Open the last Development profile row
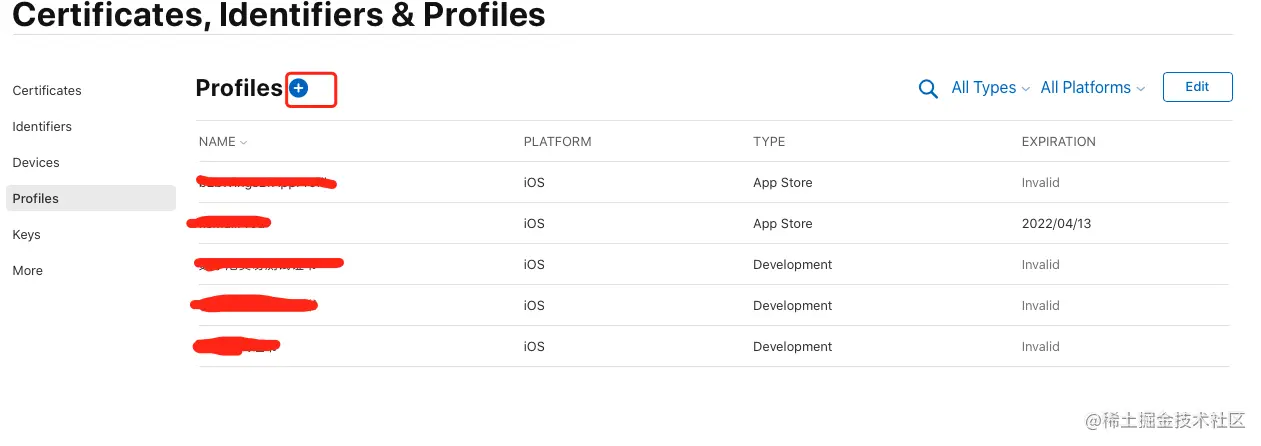This screenshot has height=446, width=1261. [236, 347]
